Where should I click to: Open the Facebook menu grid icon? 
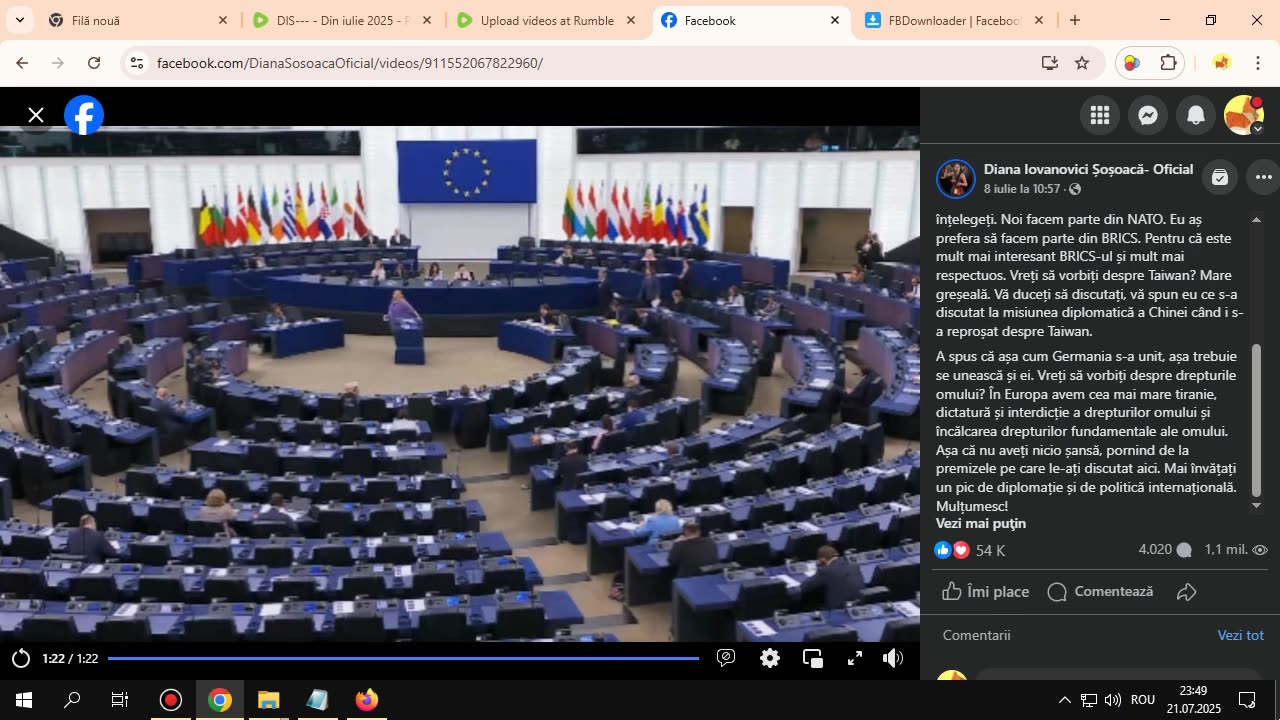tap(1100, 116)
